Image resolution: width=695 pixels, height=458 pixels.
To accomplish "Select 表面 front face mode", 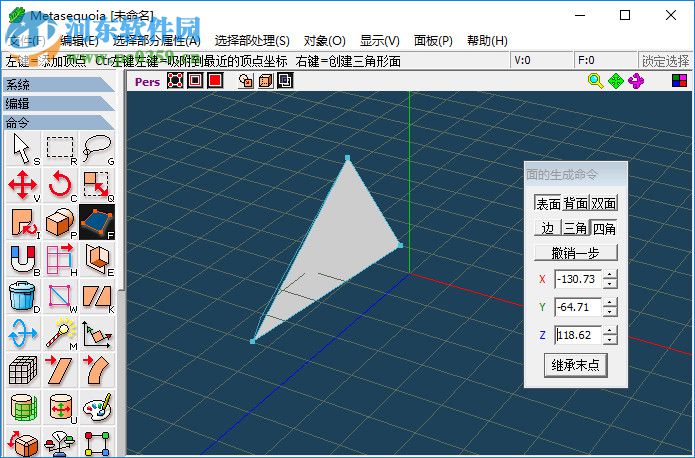I will tap(548, 203).
